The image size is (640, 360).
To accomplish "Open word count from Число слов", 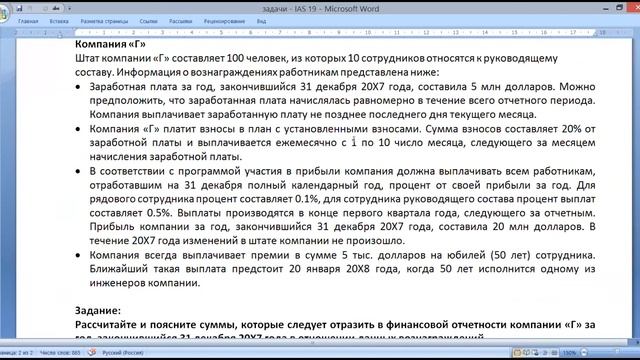I will (60, 353).
